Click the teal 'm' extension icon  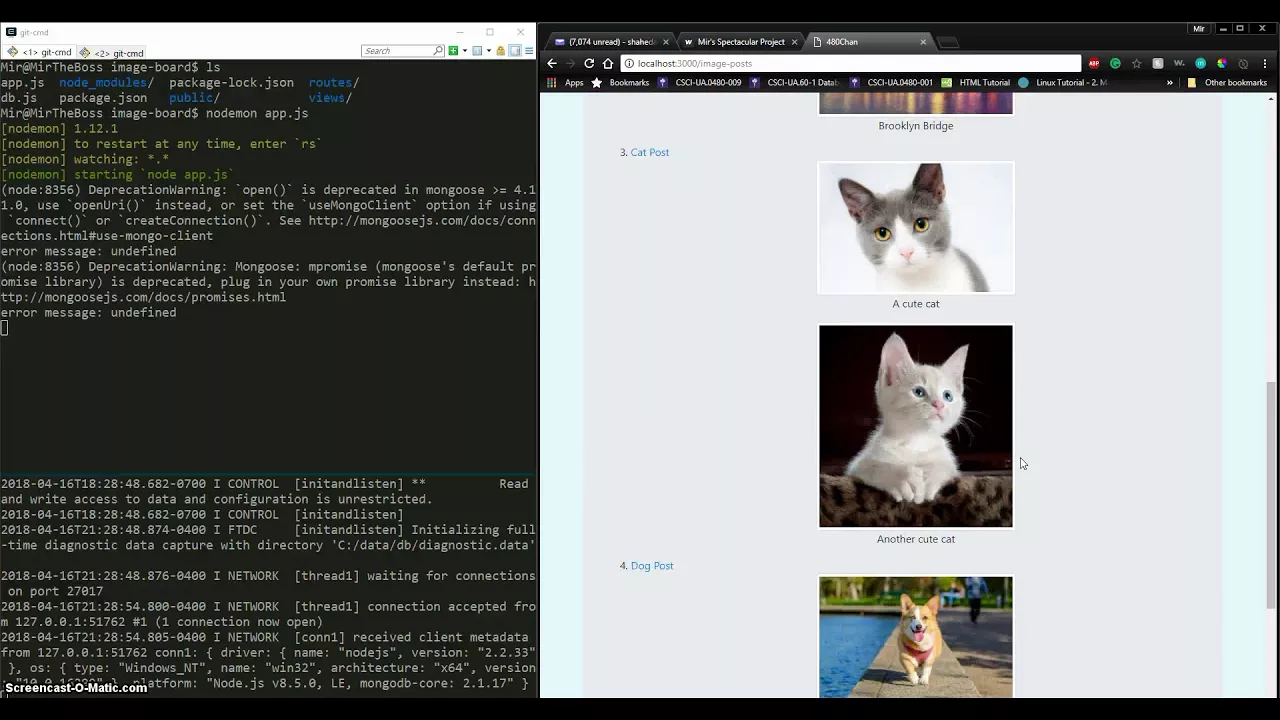[x=1201, y=63]
